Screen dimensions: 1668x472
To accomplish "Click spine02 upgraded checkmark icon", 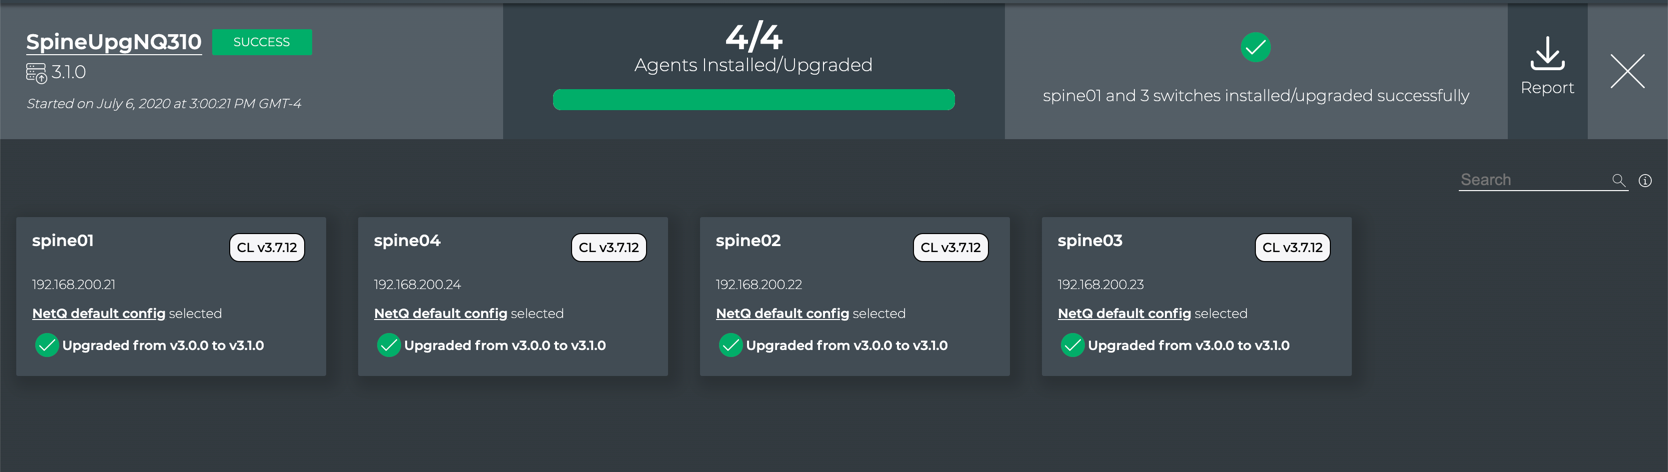I will coord(730,346).
